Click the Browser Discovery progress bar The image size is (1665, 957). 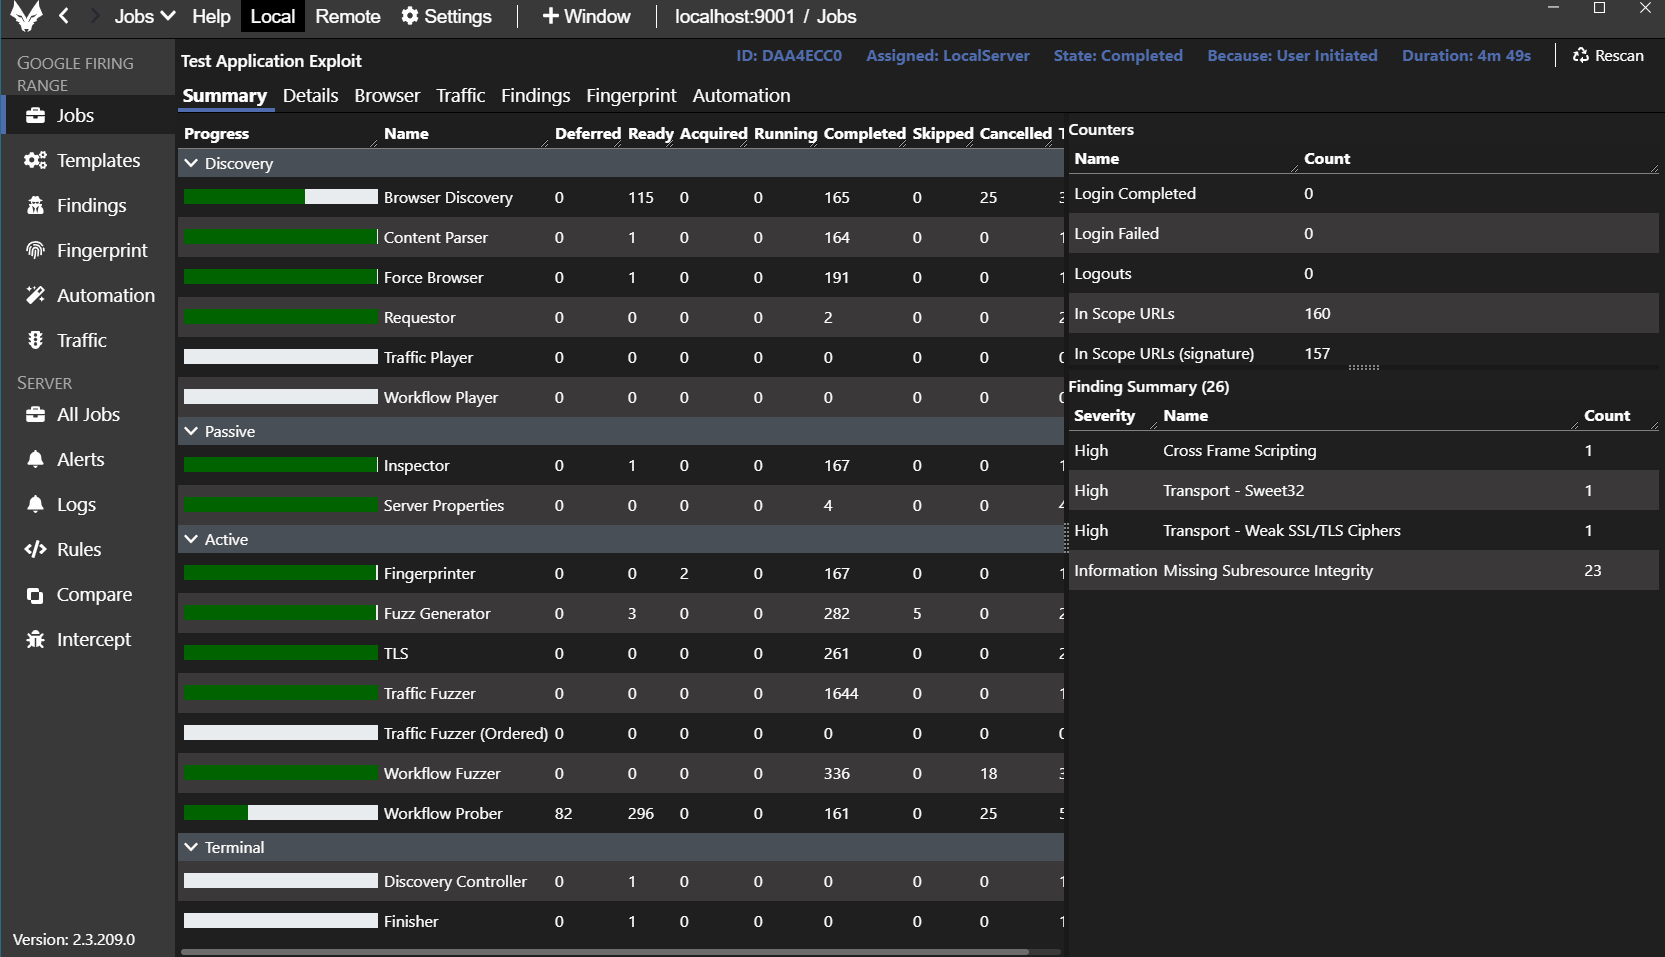click(280, 197)
